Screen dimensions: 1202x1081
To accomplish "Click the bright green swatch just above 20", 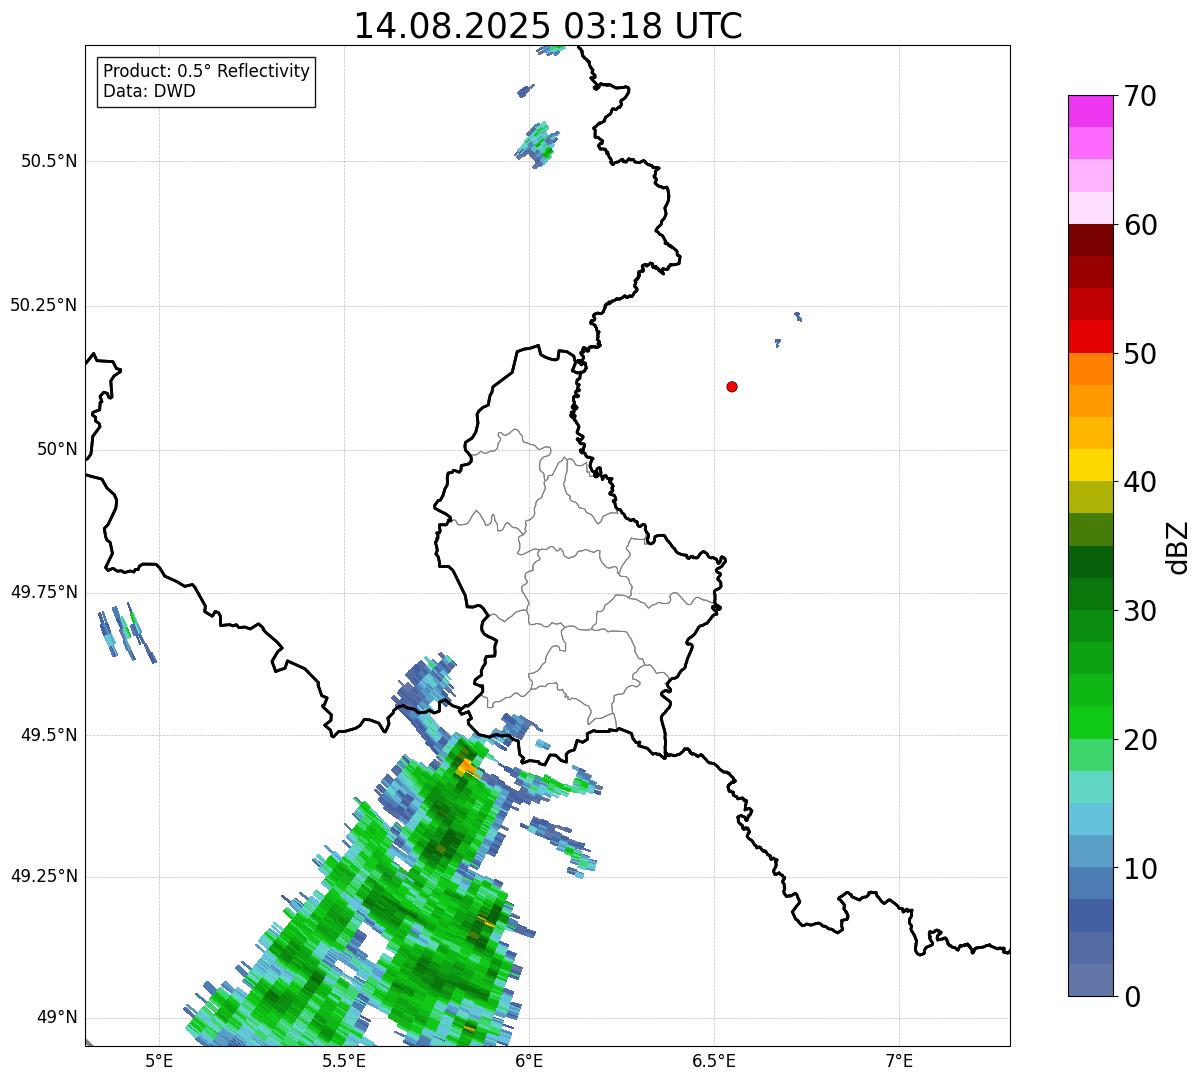I will pos(1090,722).
